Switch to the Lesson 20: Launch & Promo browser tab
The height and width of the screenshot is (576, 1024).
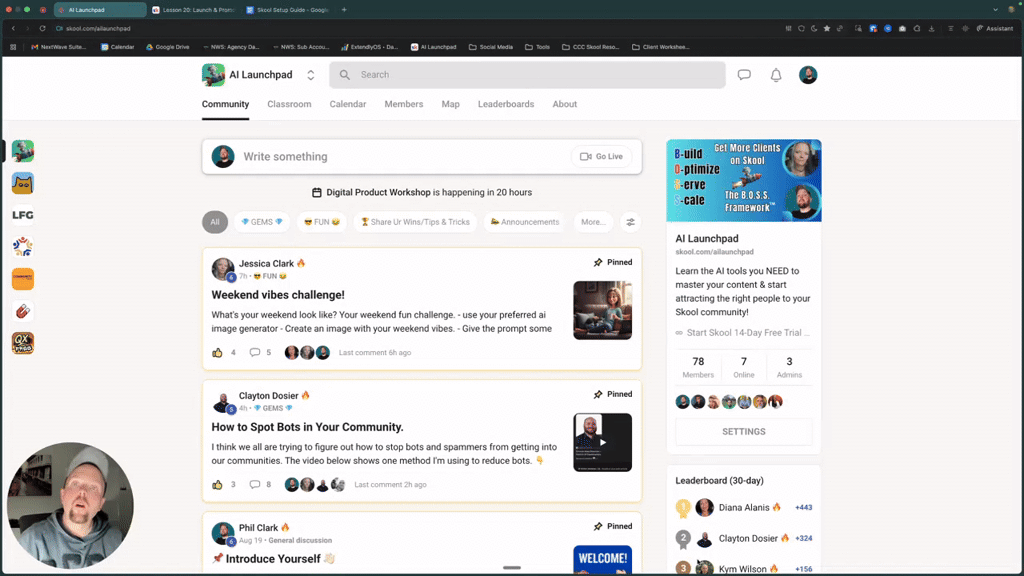pyautogui.click(x=193, y=10)
